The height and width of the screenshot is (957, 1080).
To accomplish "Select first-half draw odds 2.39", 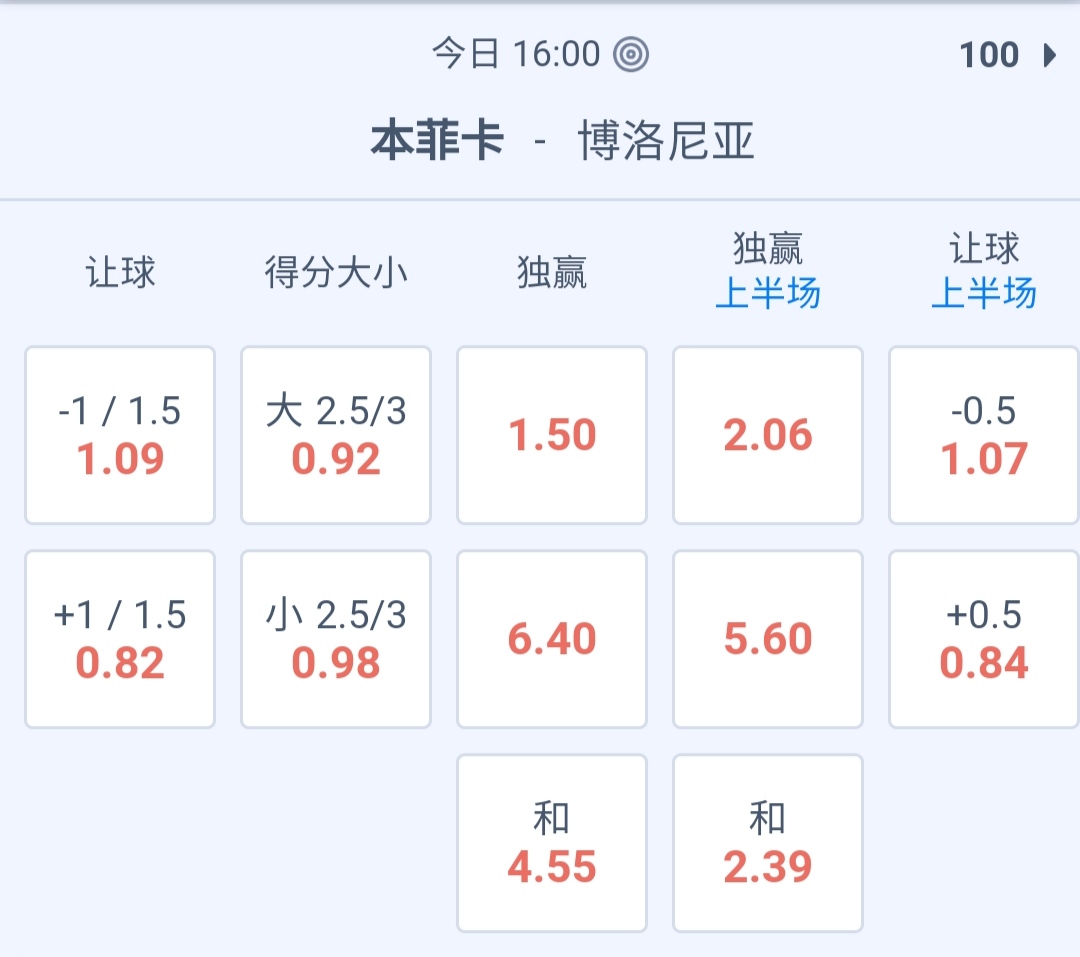I will pos(768,843).
